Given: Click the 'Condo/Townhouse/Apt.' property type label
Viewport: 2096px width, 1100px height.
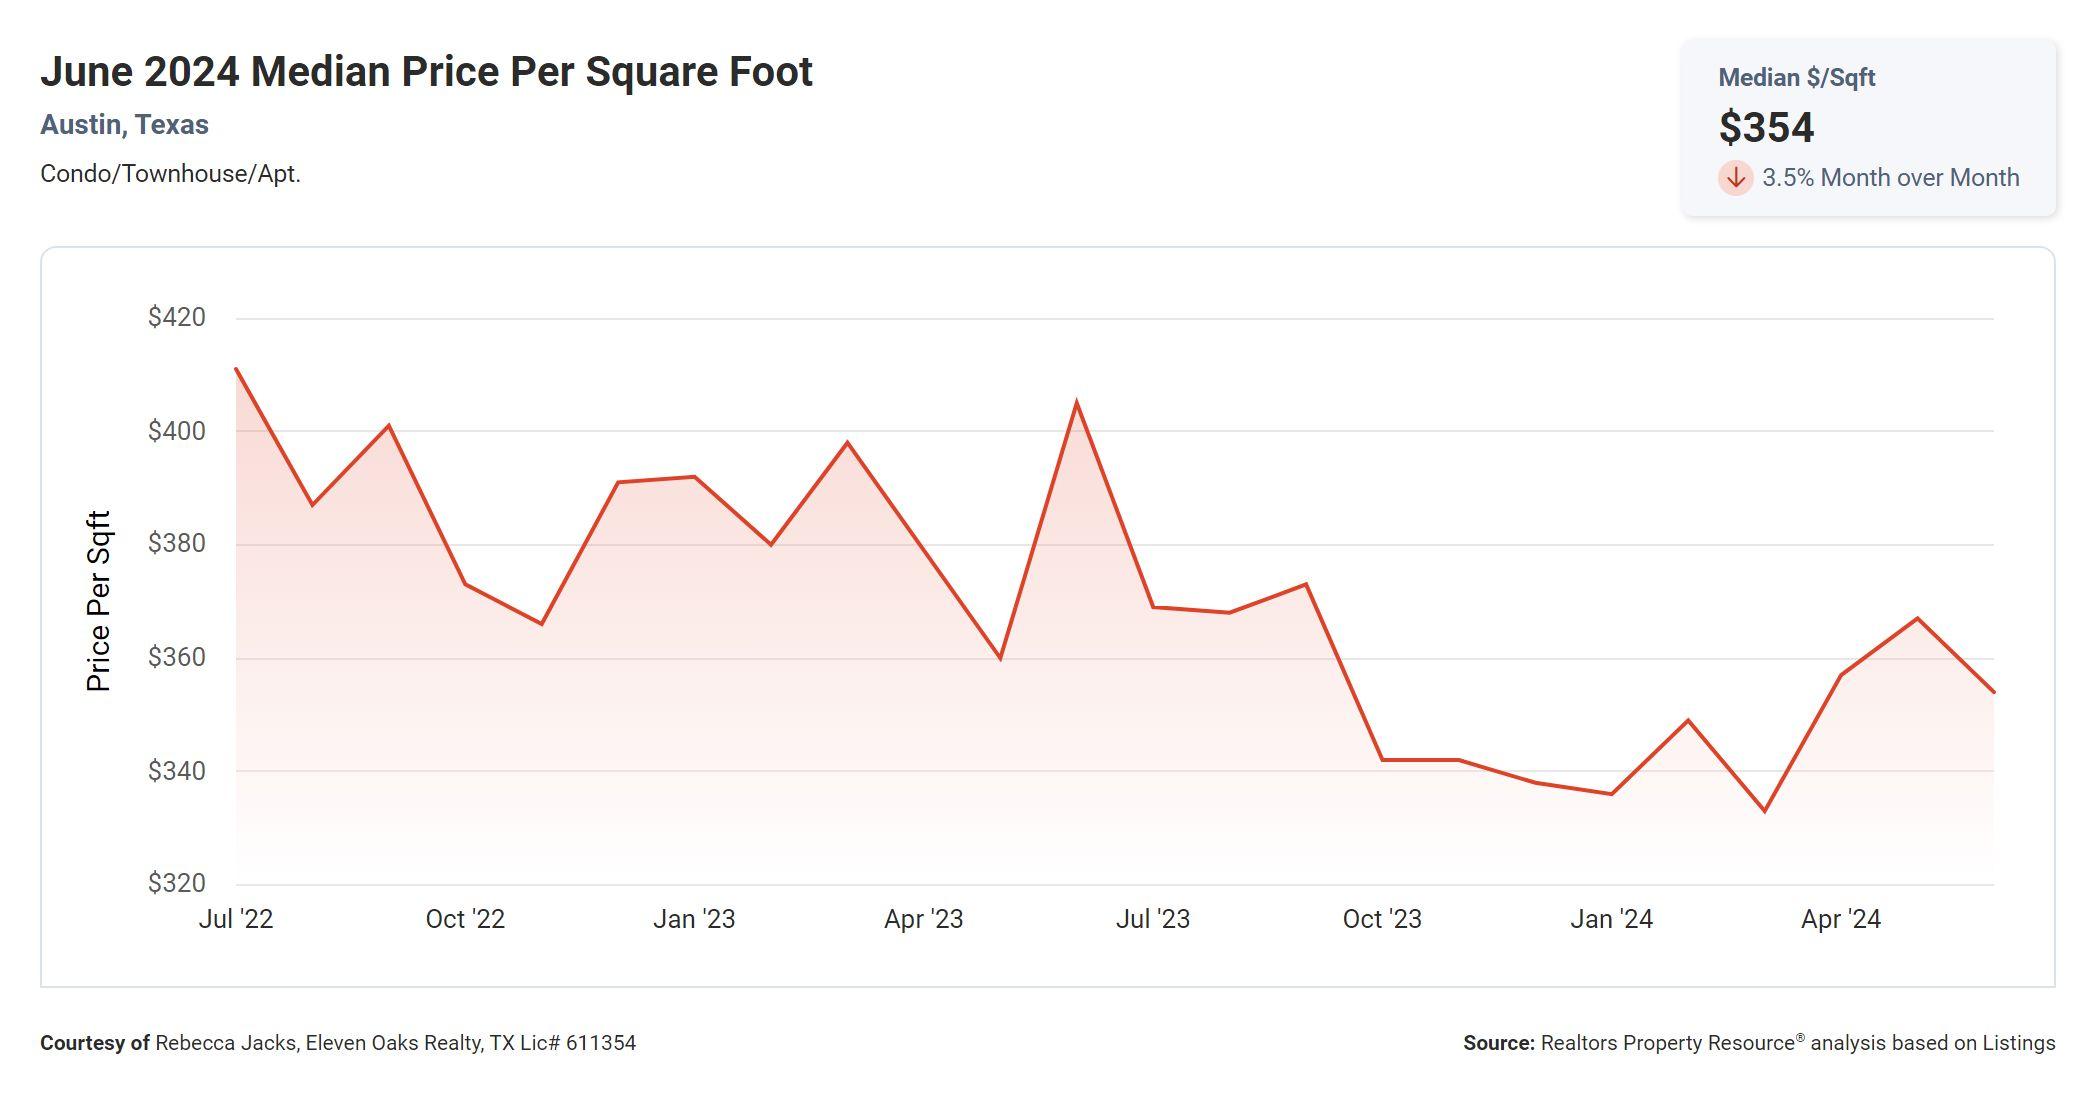Looking at the screenshot, I should (x=170, y=174).
